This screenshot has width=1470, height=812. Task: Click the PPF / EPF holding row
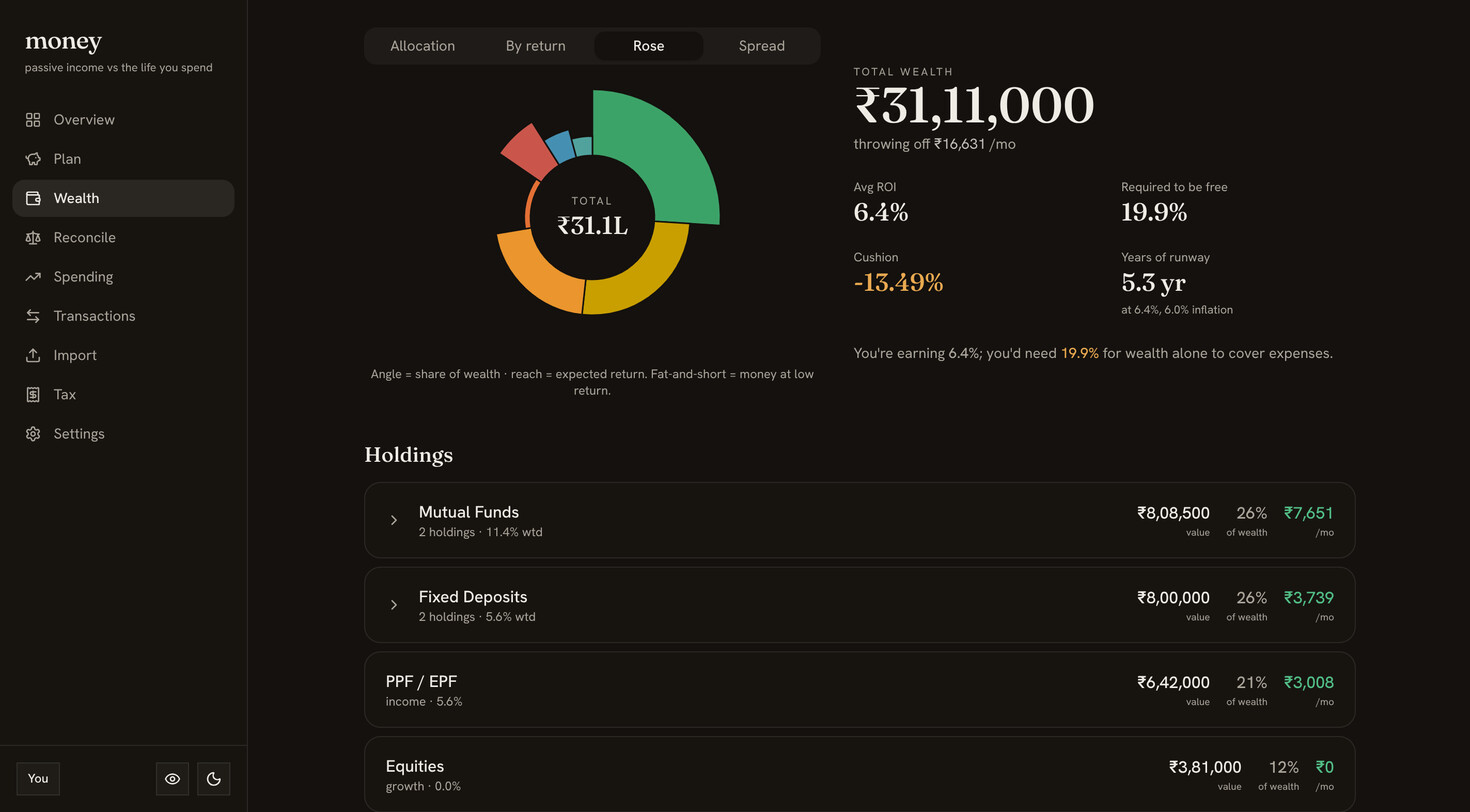[860, 690]
